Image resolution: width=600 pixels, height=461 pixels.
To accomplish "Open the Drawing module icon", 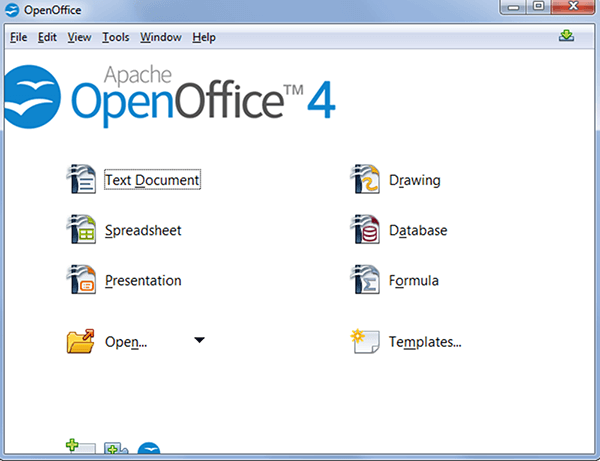I will [x=365, y=180].
